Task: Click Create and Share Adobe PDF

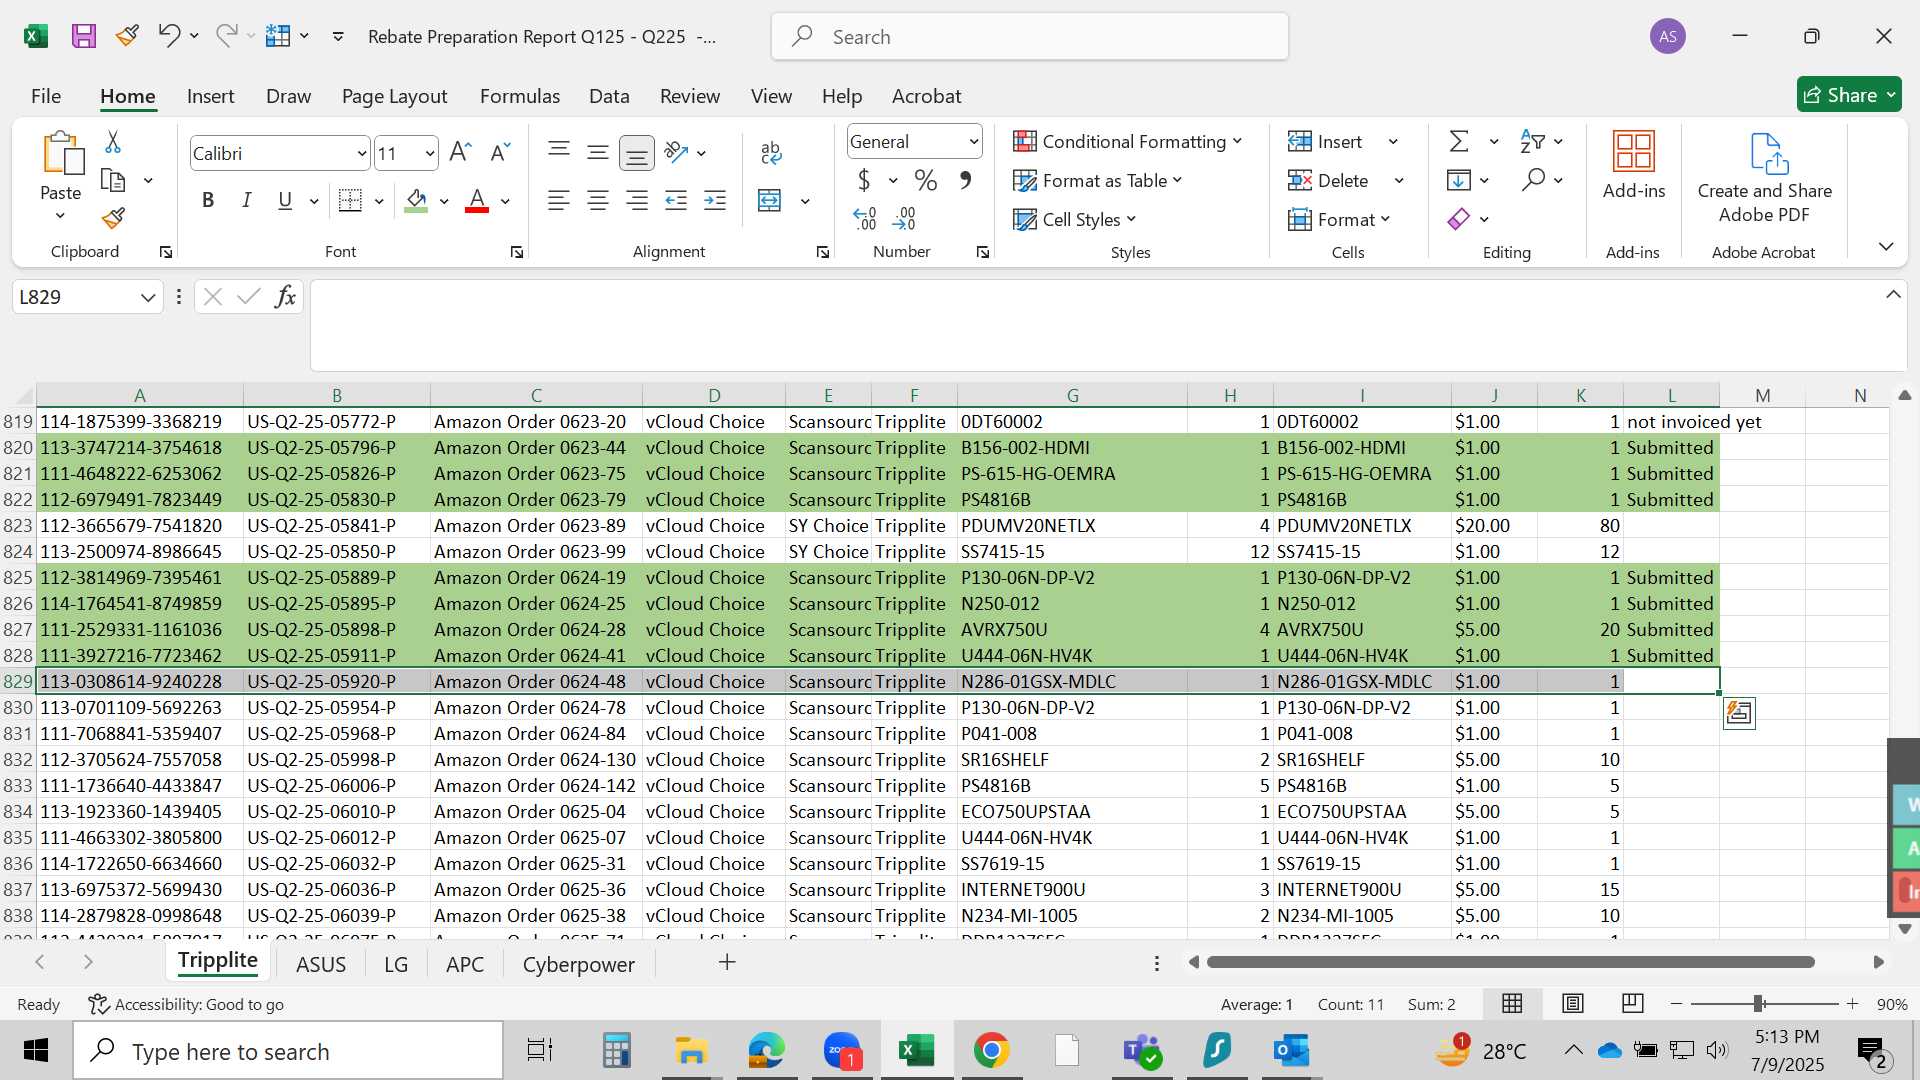Action: 1765,178
